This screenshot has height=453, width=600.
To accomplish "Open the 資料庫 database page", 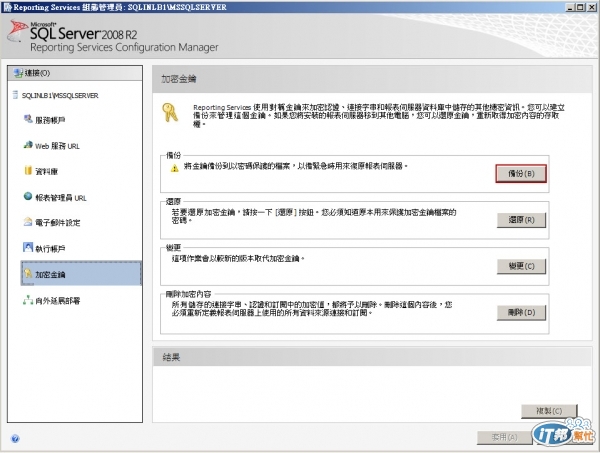I will pos(46,172).
